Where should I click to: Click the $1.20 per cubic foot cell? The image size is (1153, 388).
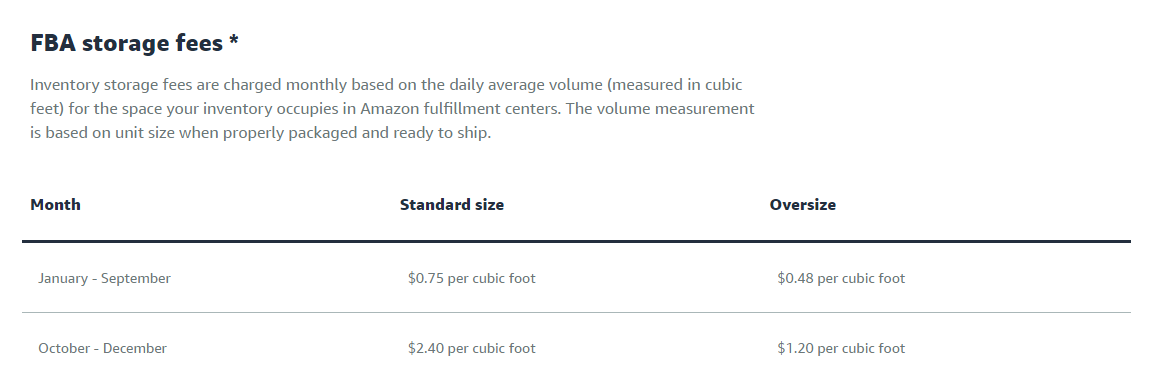coord(841,348)
